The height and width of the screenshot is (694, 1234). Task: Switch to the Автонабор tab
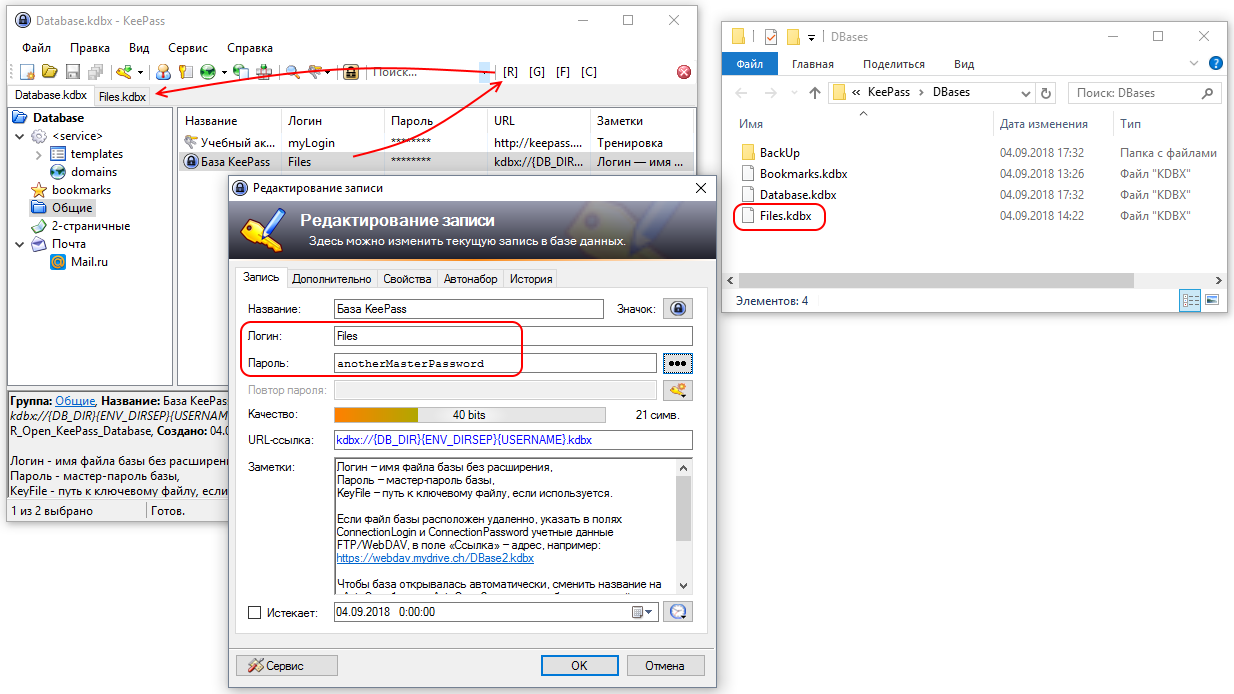tap(470, 279)
